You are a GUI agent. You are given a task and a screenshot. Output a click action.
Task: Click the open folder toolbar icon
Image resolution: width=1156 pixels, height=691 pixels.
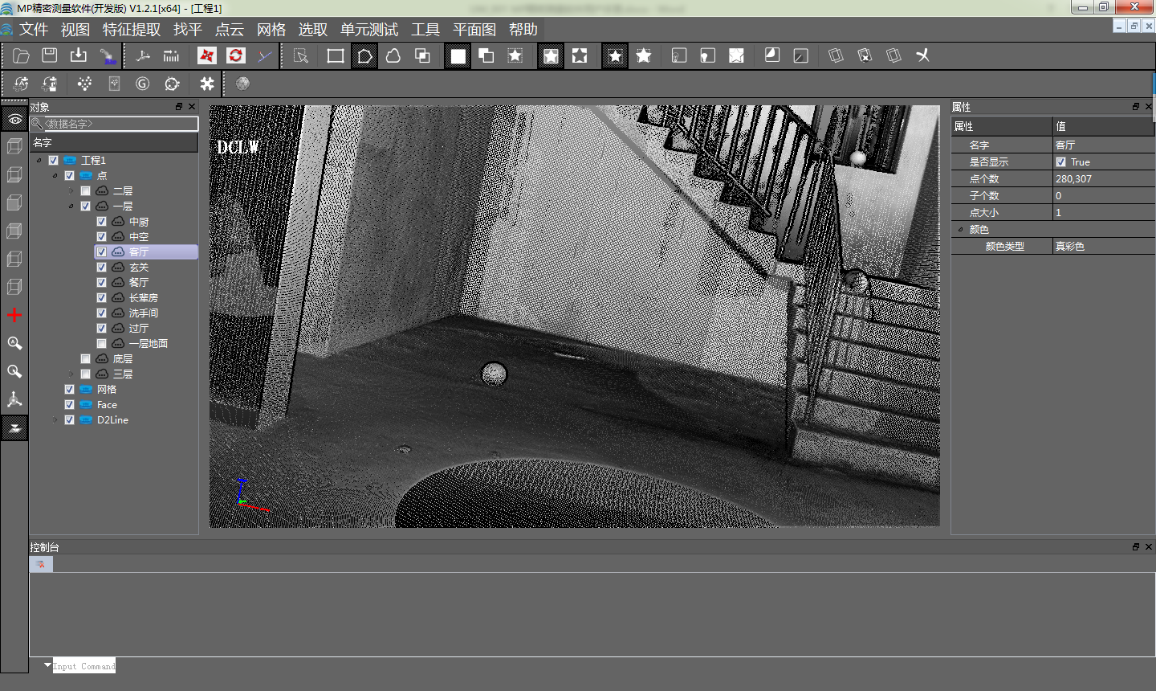[x=21, y=56]
